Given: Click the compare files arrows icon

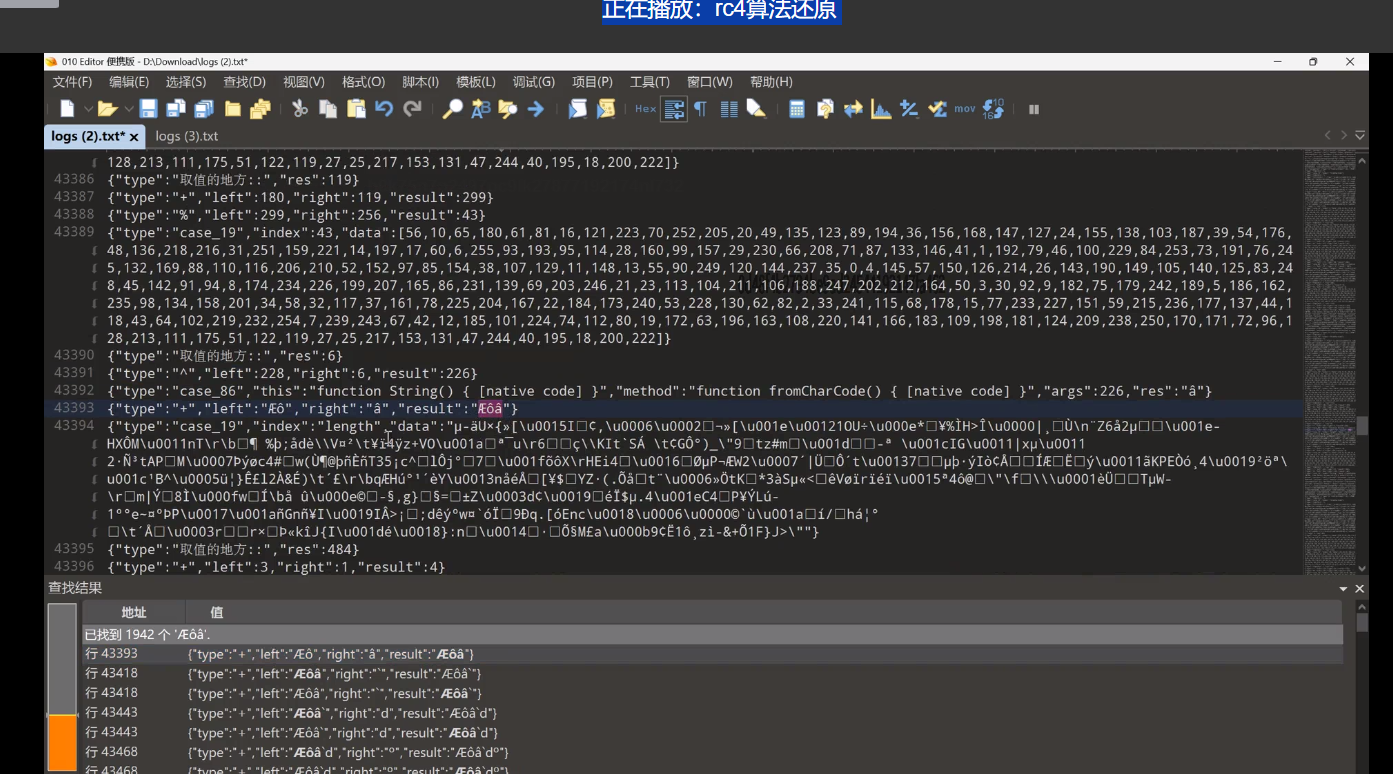Looking at the screenshot, I should [853, 109].
